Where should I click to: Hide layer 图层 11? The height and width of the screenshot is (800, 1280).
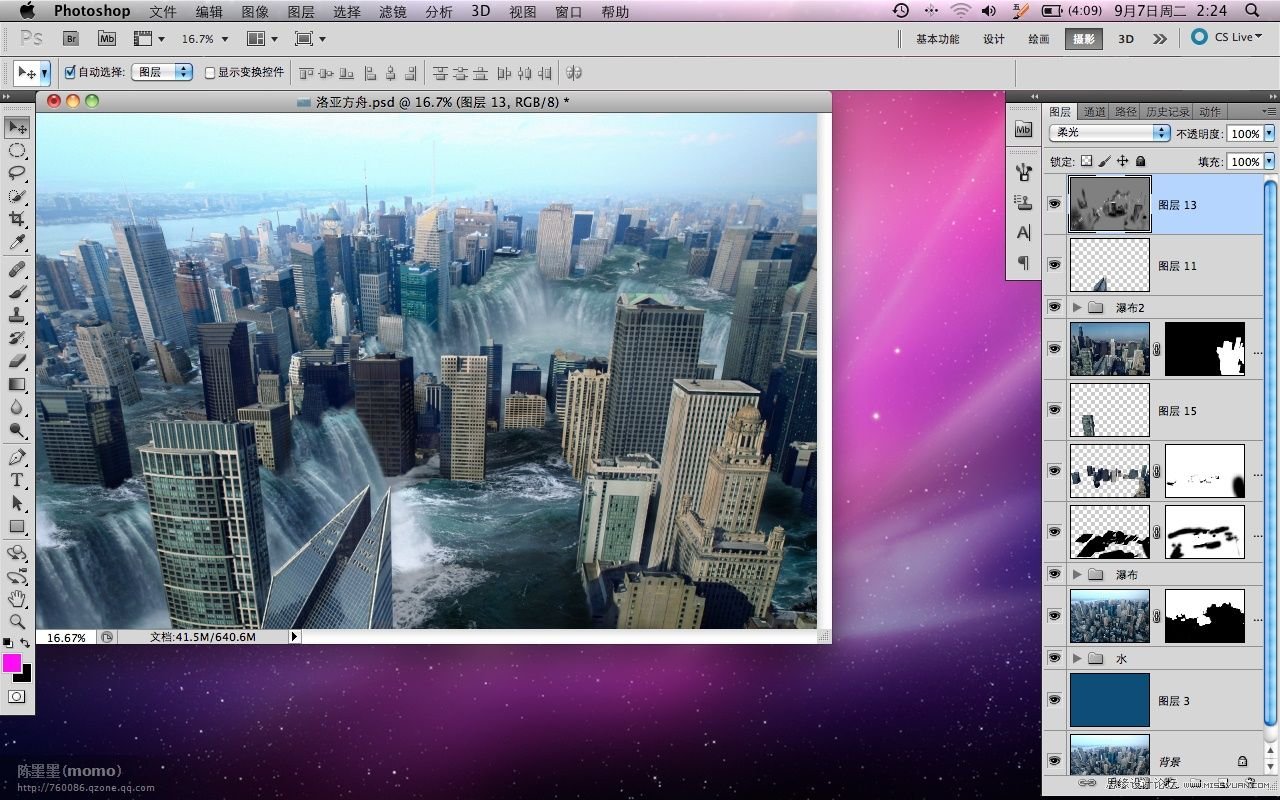(x=1054, y=265)
